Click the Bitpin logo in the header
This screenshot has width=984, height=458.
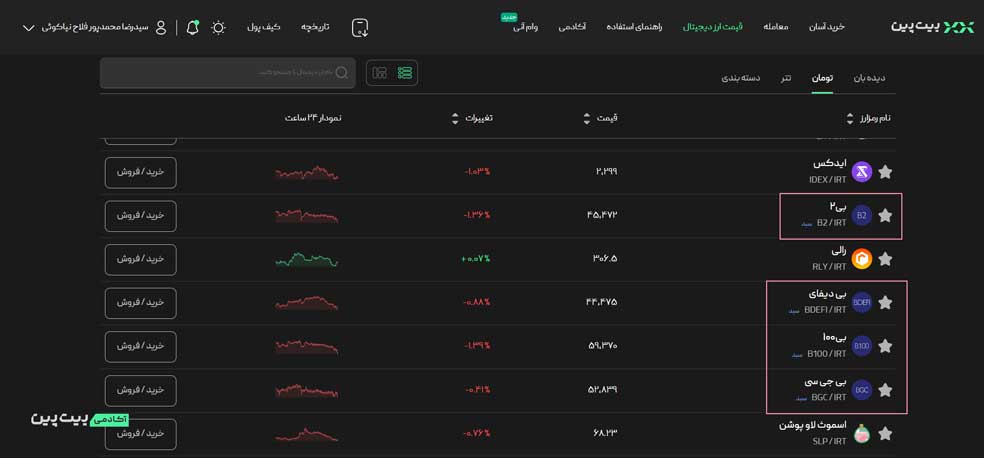pos(933,27)
